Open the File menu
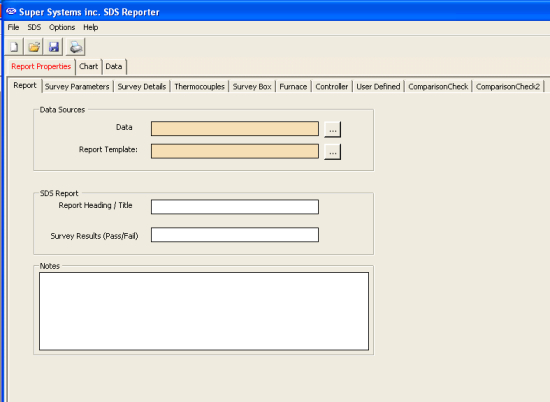Image resolution: width=550 pixels, height=402 pixels. coord(13,27)
